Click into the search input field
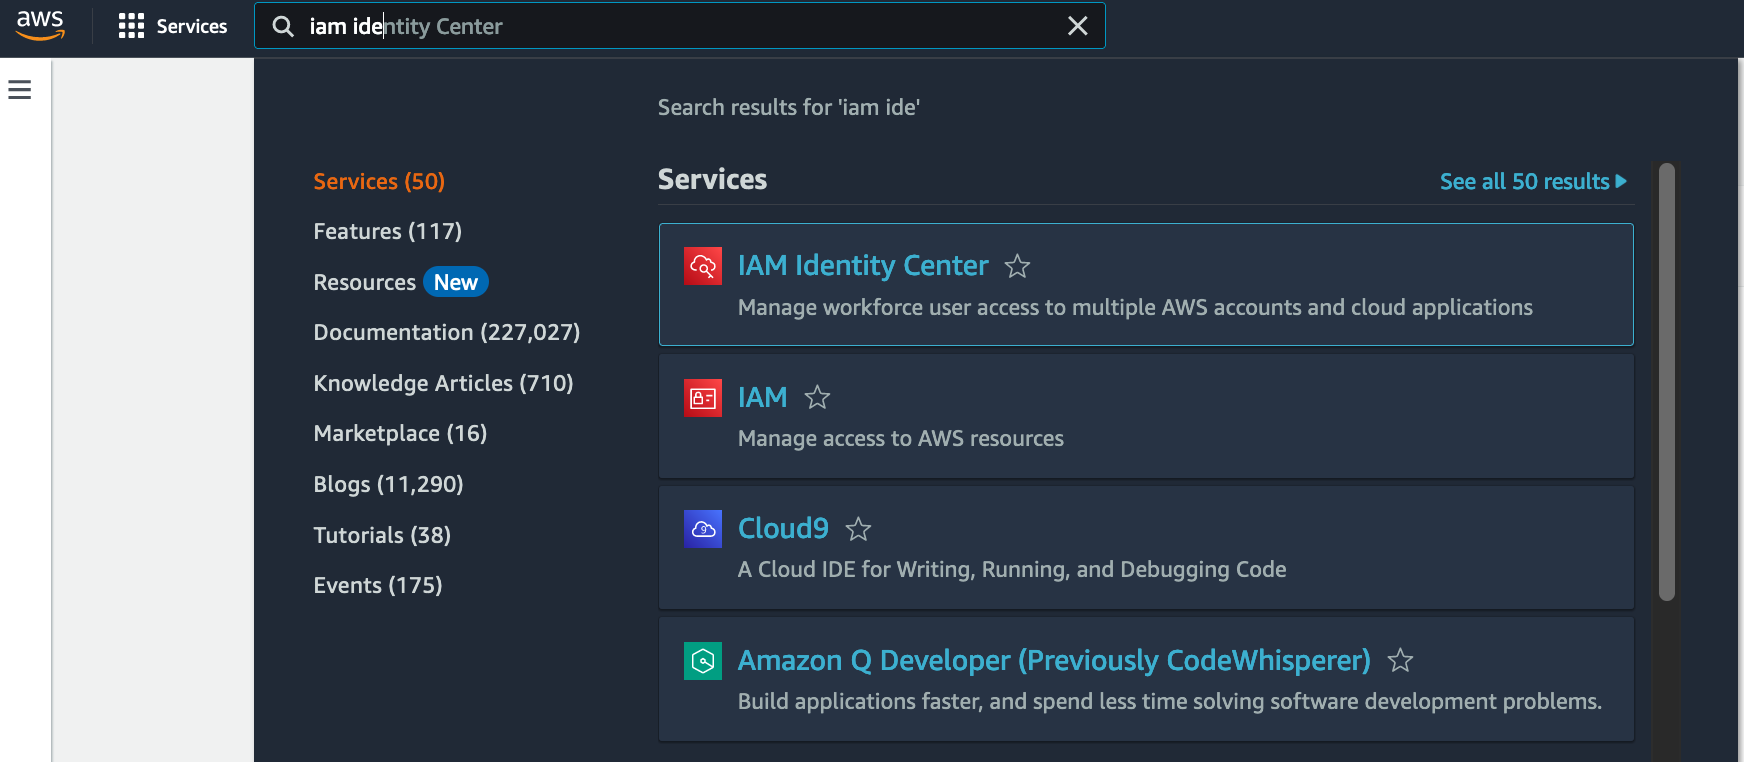The height and width of the screenshot is (762, 1744). [x=680, y=26]
